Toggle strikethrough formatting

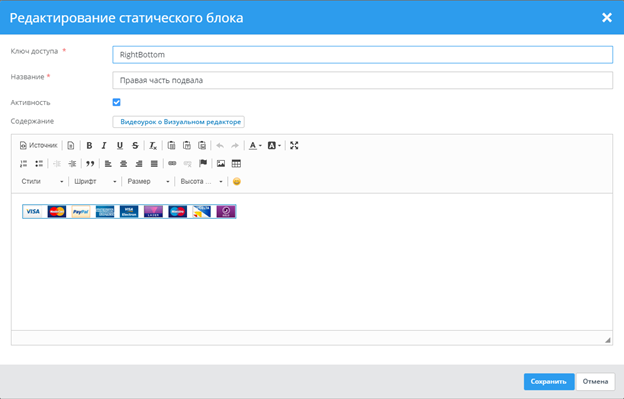pos(135,146)
